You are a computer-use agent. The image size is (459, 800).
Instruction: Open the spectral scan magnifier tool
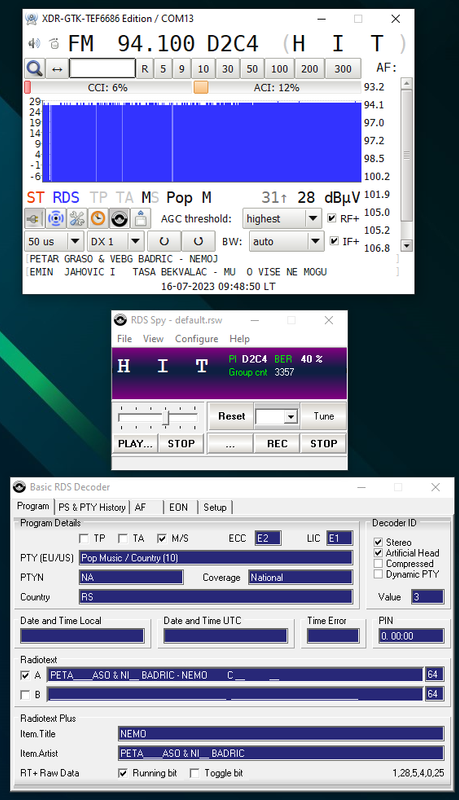(x=35, y=68)
